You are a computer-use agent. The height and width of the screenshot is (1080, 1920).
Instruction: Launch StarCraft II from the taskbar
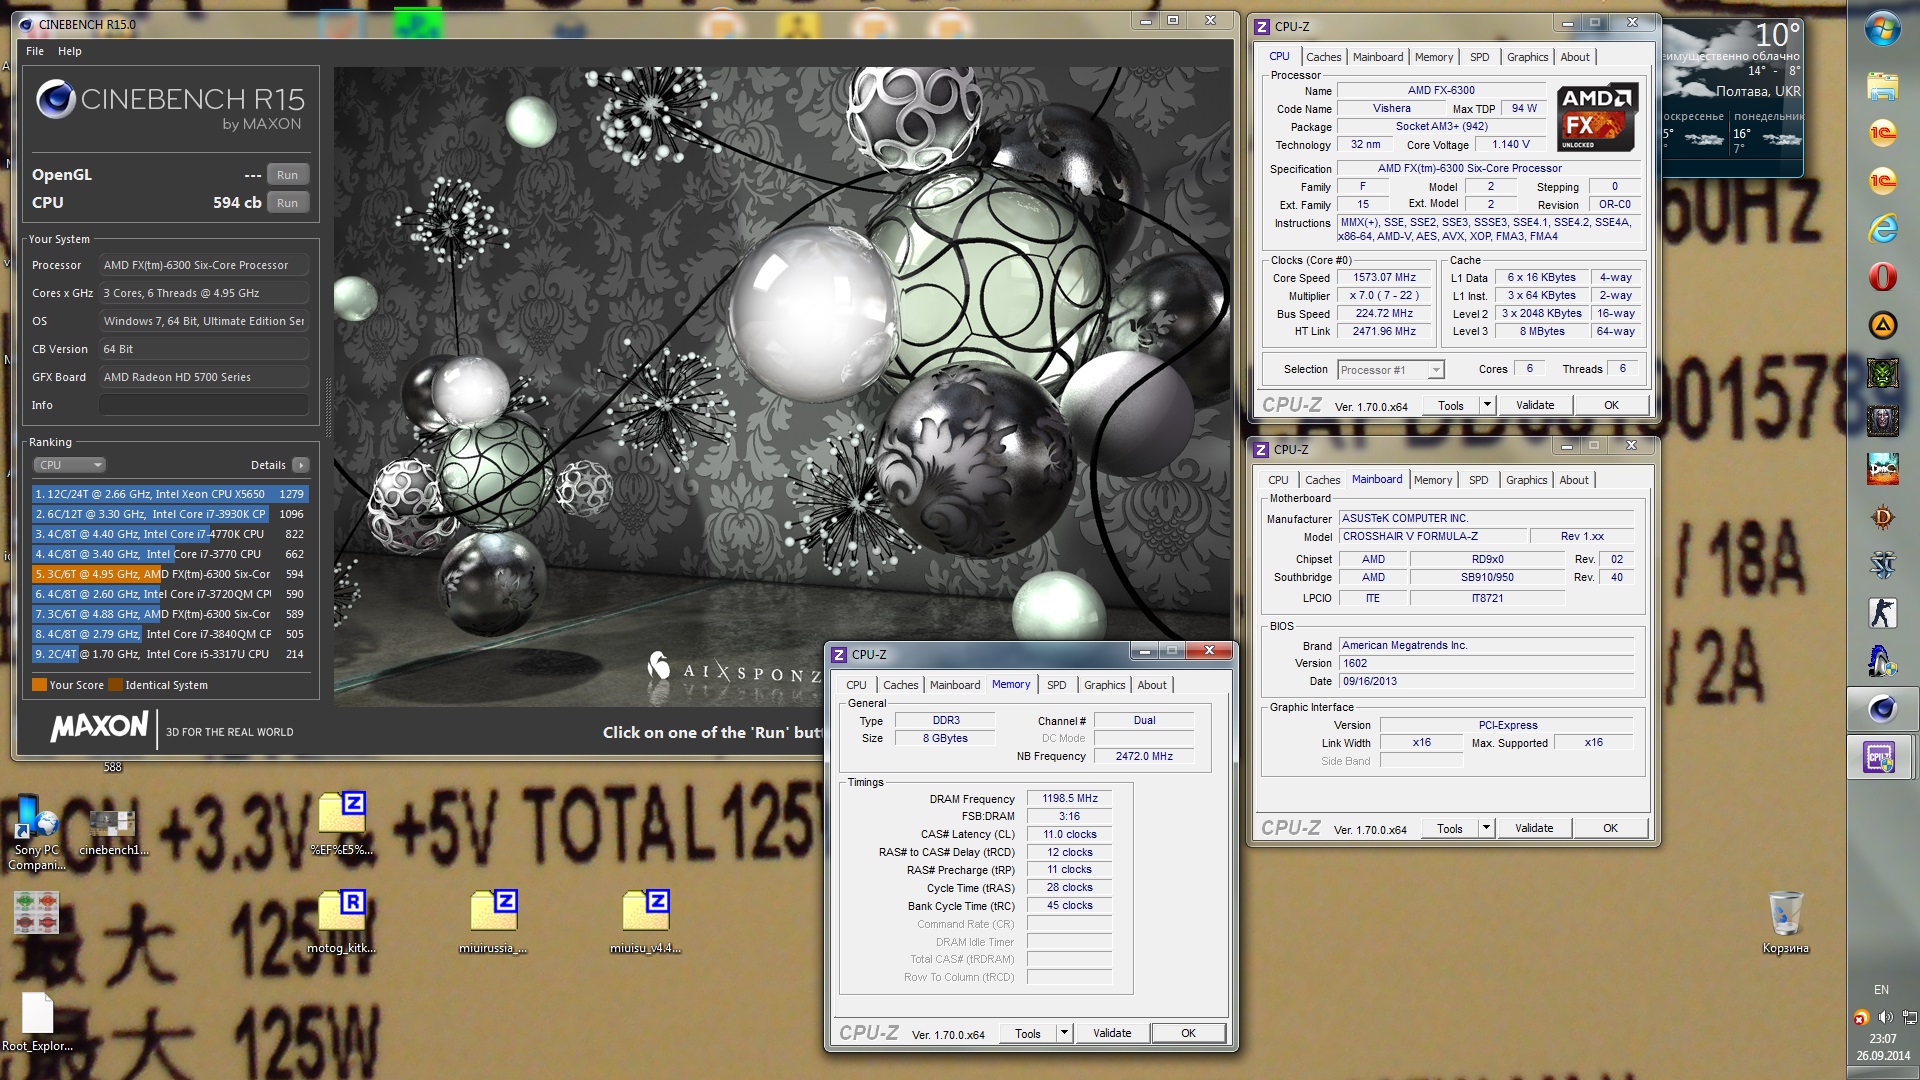[1882, 565]
